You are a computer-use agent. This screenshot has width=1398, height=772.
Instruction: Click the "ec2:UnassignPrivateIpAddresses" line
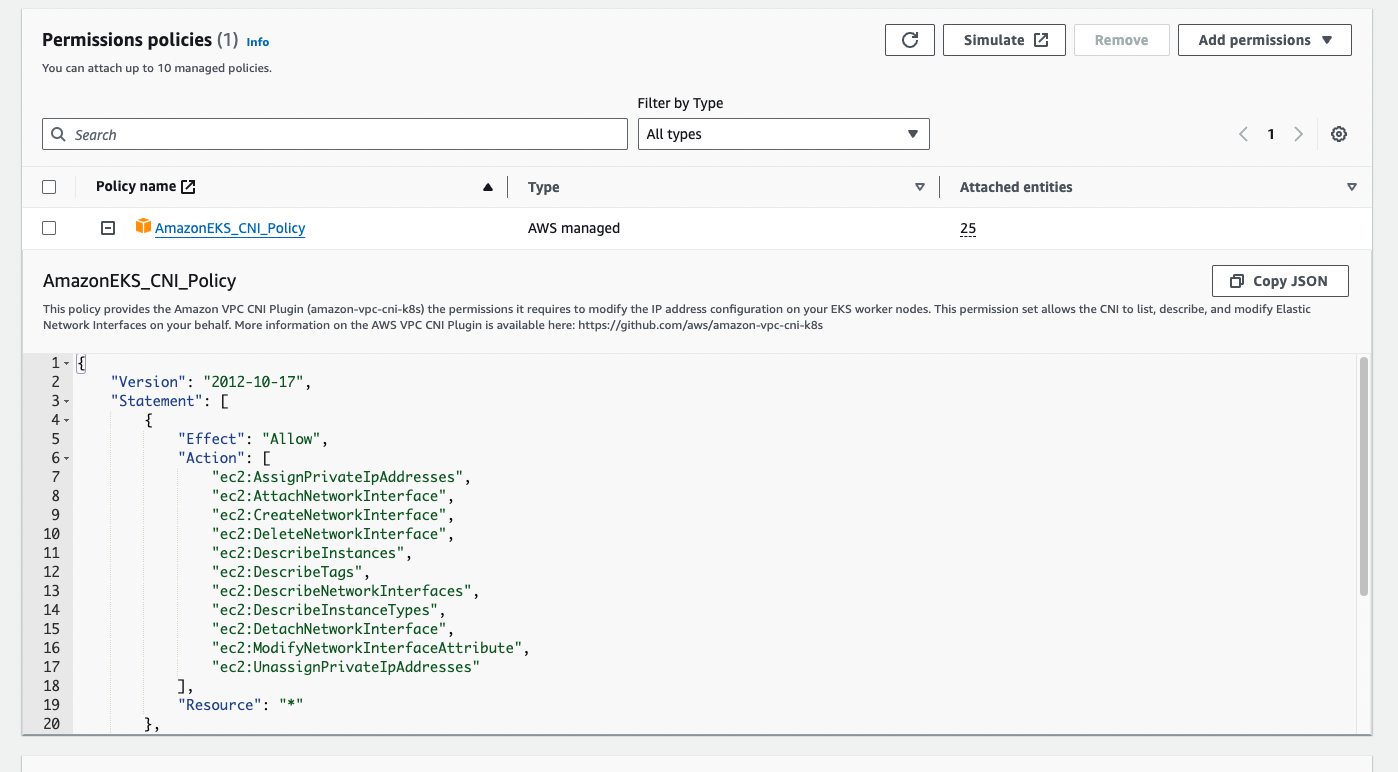pyautogui.click(x=346, y=667)
